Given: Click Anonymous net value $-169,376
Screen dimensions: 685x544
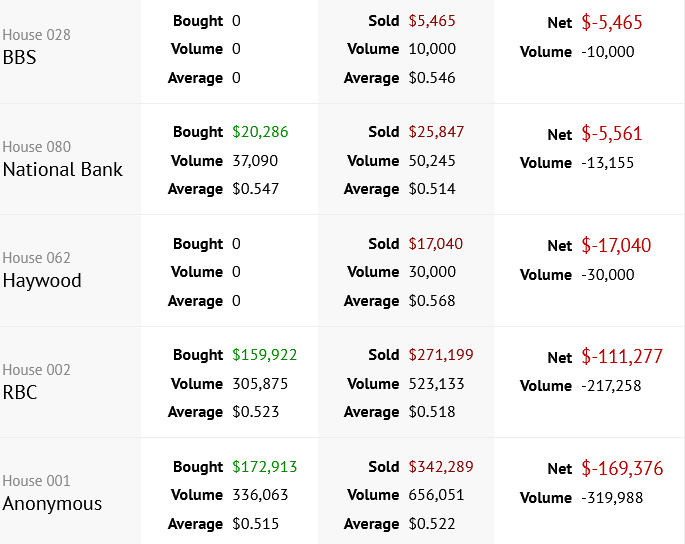Looking at the screenshot, I should [621, 468].
